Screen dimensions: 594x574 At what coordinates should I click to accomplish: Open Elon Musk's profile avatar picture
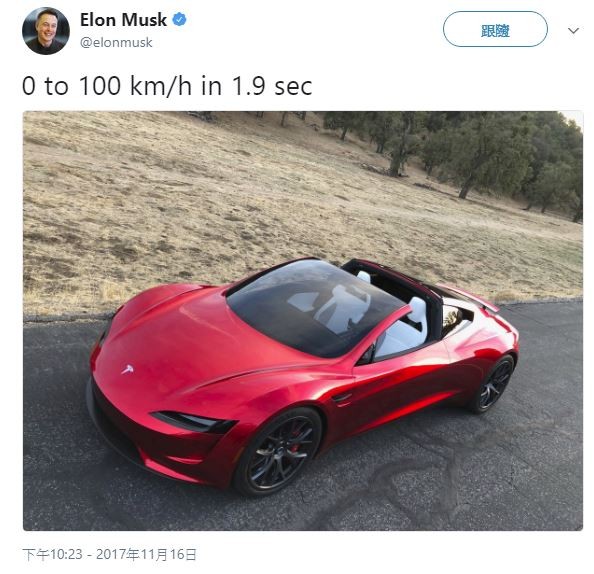coord(46,31)
